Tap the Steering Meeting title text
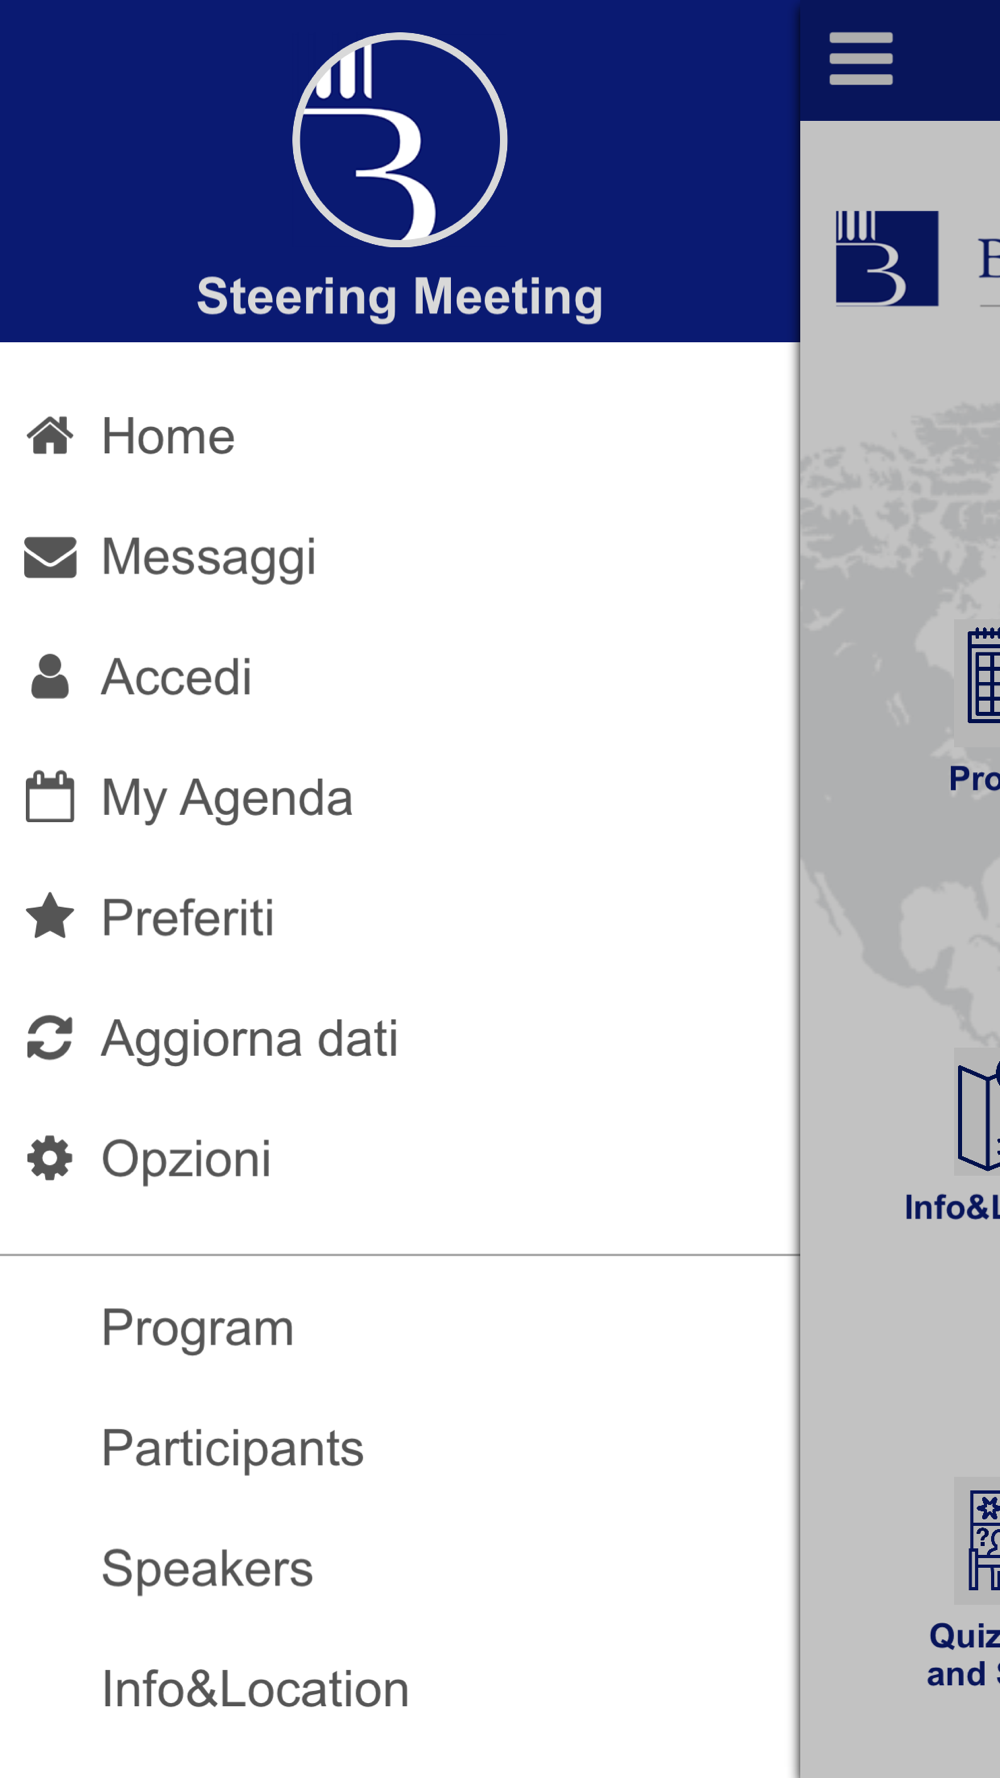The width and height of the screenshot is (1000, 1778). click(400, 297)
